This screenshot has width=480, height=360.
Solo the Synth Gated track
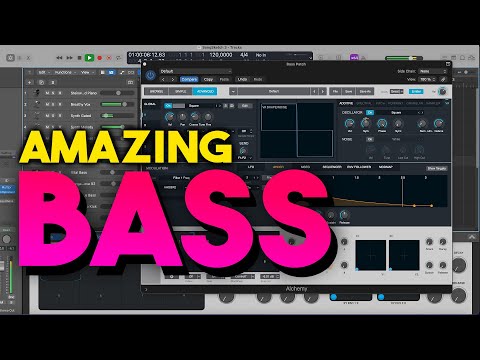click(x=53, y=116)
